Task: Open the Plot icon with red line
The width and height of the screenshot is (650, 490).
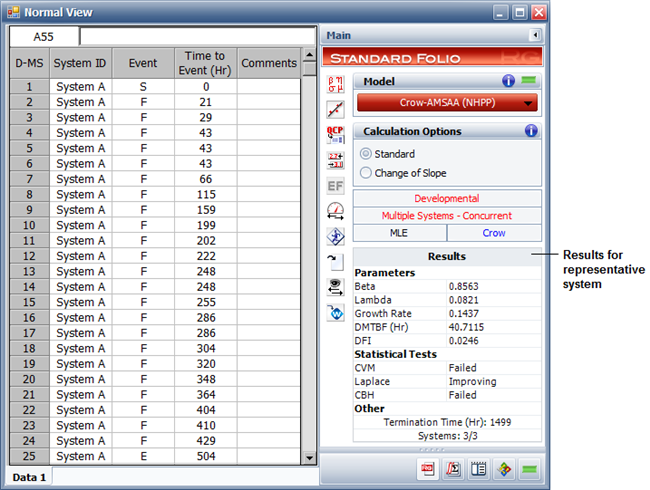Action: [x=335, y=110]
